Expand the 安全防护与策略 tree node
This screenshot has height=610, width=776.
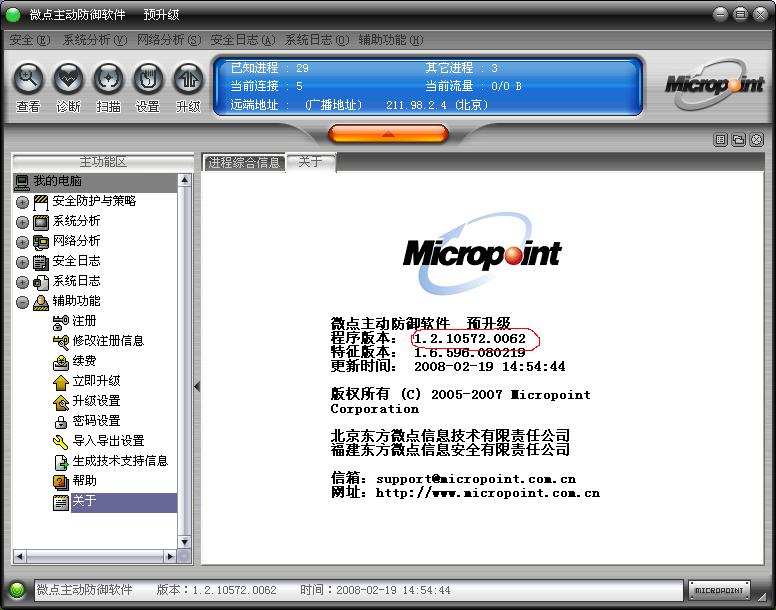click(22, 202)
